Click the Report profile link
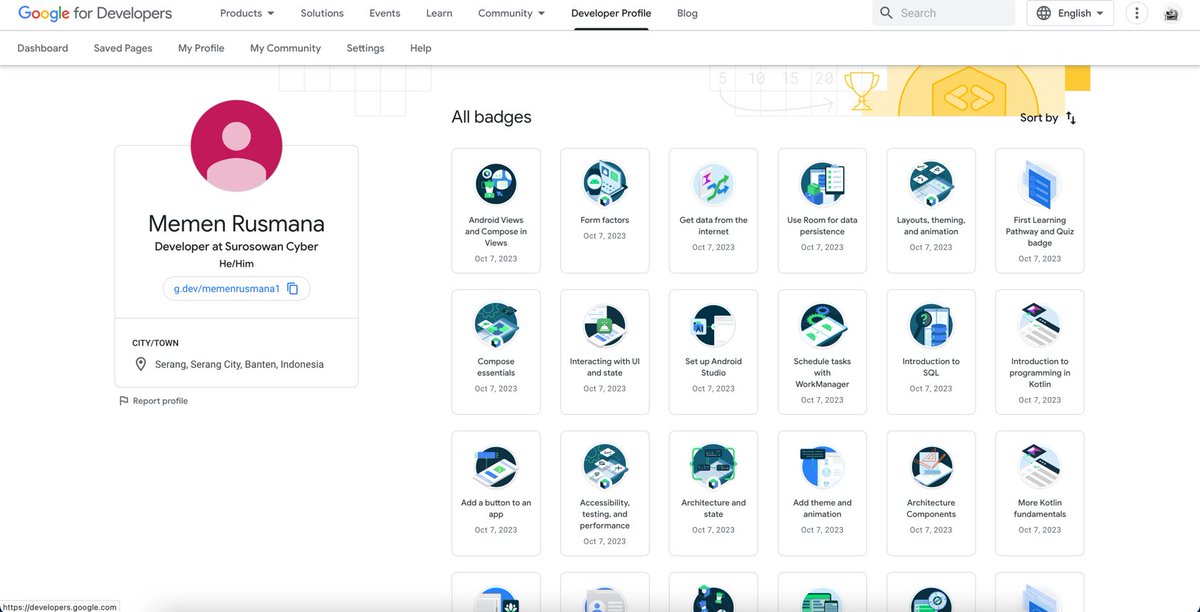Image resolution: width=1200 pixels, height=612 pixels. point(160,401)
